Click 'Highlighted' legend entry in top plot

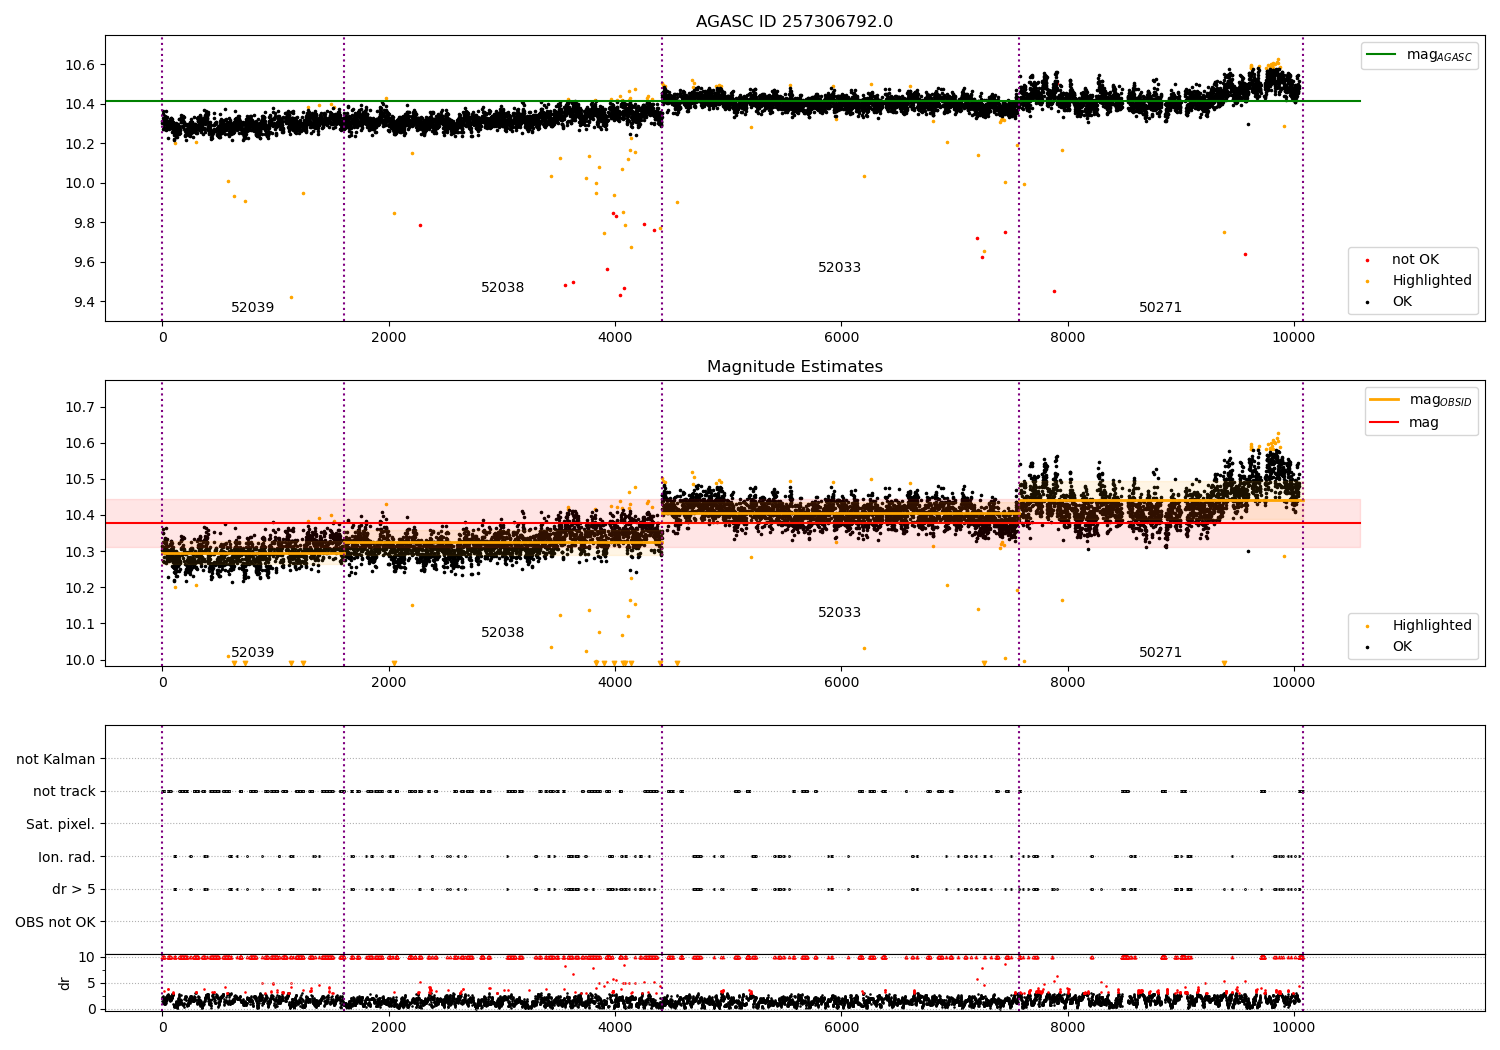pyautogui.click(x=1431, y=281)
